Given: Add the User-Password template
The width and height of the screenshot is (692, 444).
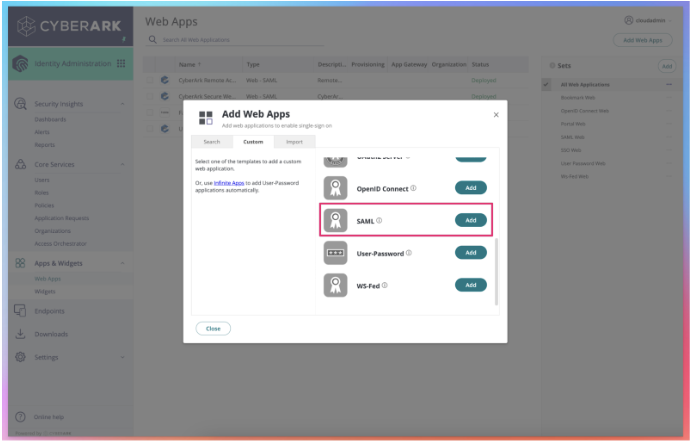Looking at the screenshot, I should pos(471,252).
